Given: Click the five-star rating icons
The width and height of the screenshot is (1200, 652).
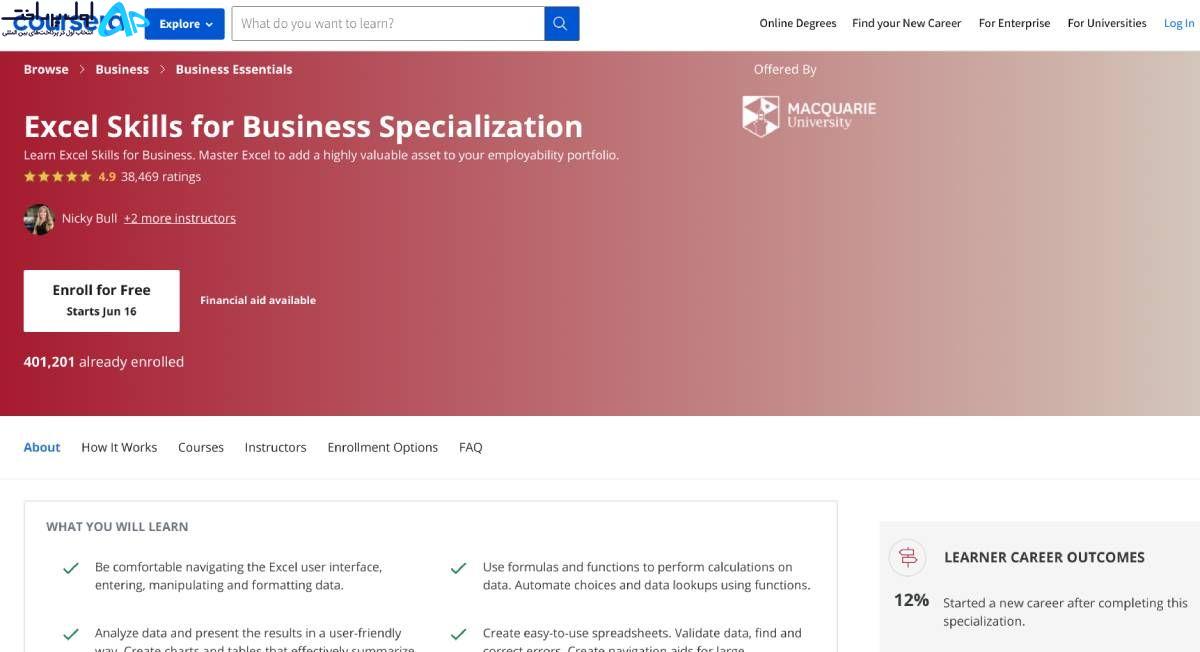Looking at the screenshot, I should click(x=57, y=177).
